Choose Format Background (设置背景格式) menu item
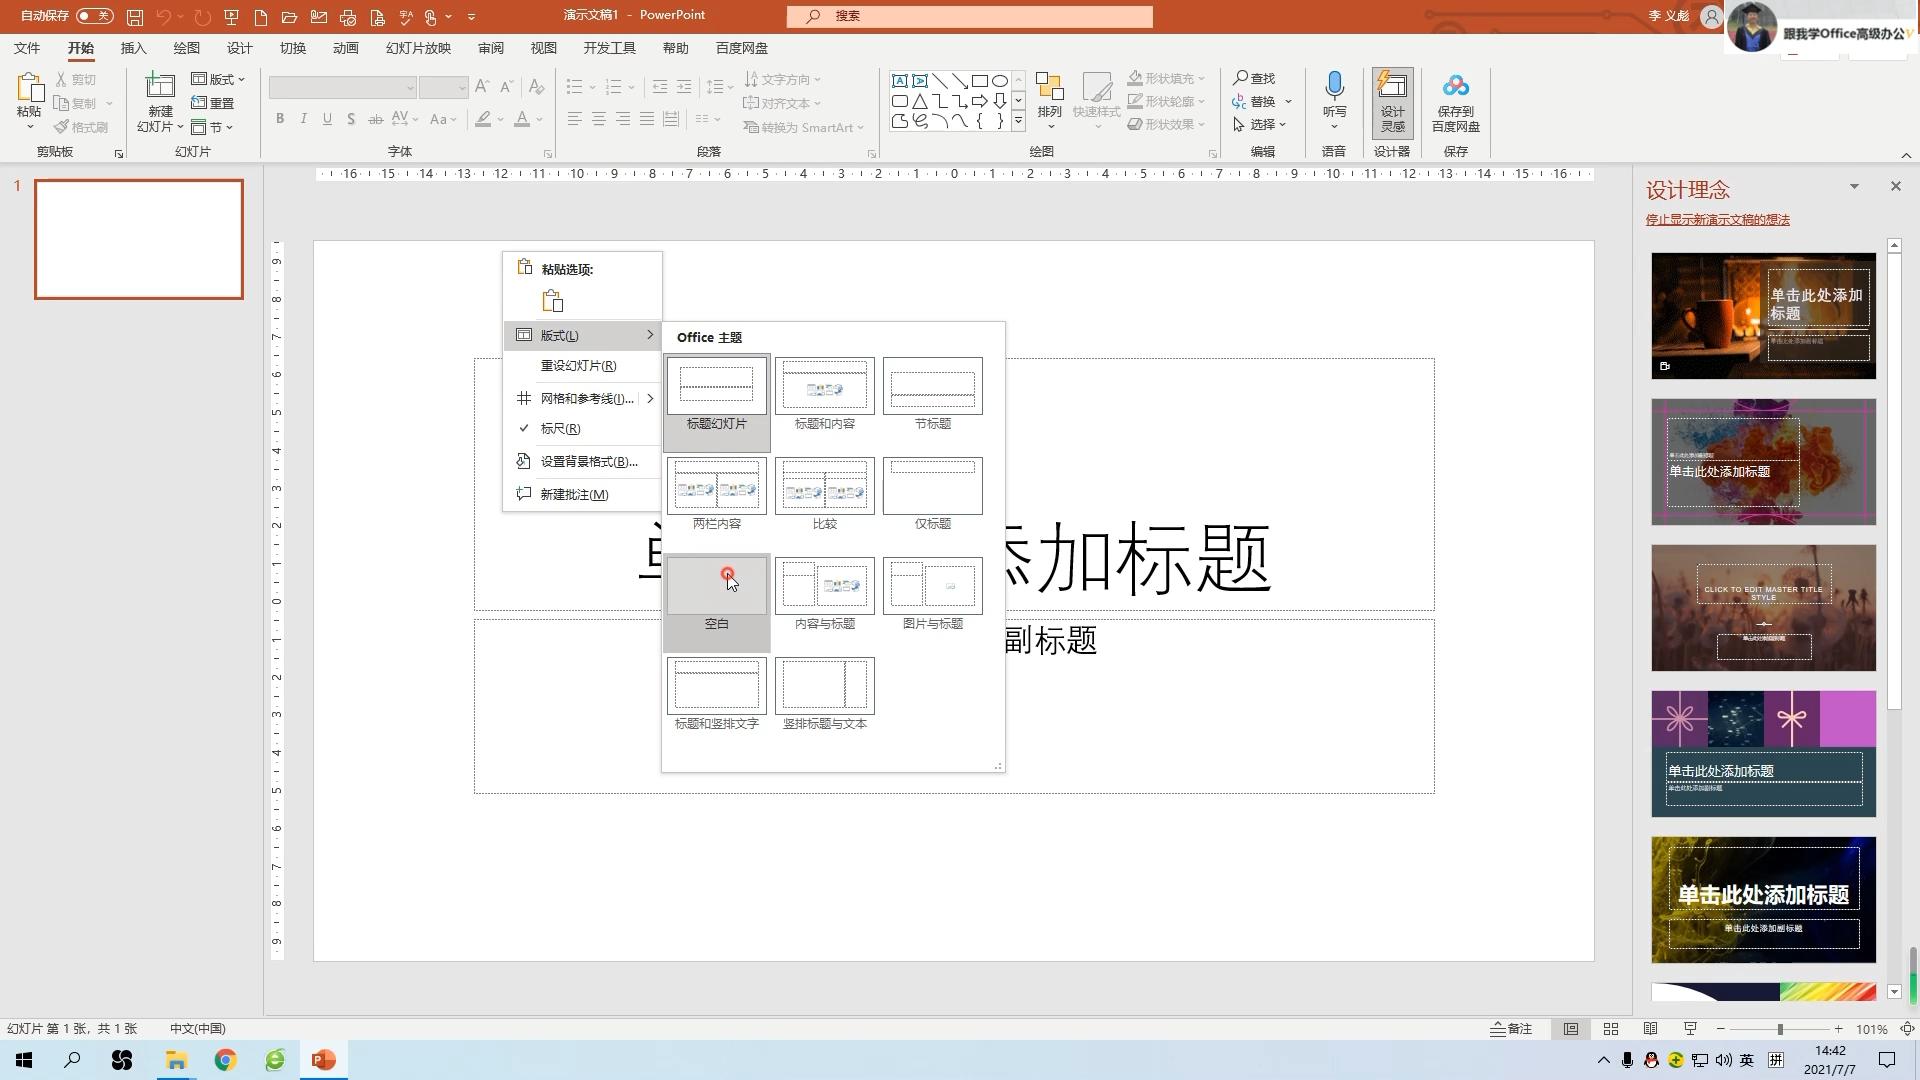 [x=588, y=461]
